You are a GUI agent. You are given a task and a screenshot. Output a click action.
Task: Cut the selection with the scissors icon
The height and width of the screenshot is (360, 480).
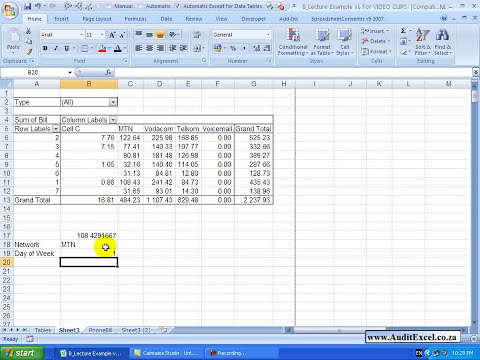(x=29, y=31)
